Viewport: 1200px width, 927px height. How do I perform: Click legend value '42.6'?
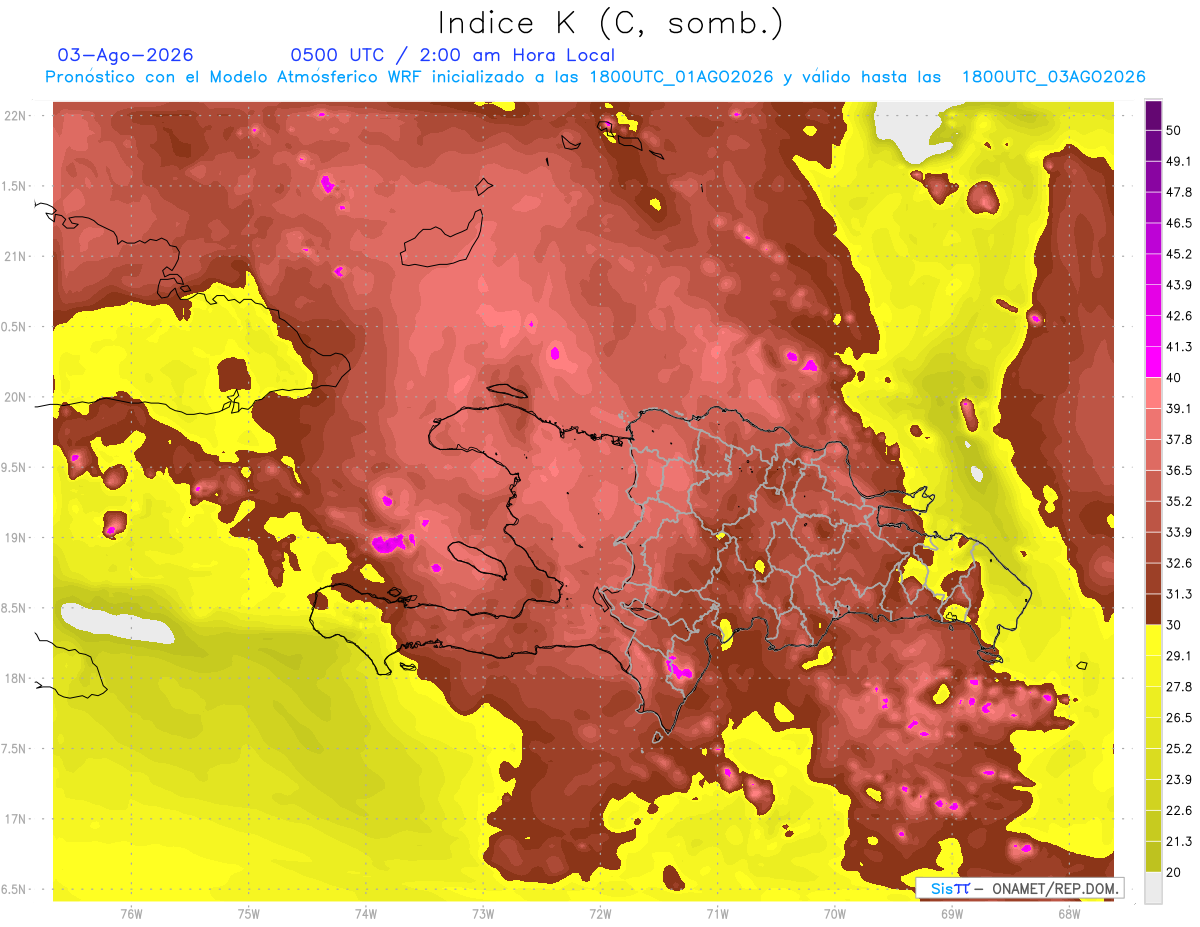(x=1179, y=317)
